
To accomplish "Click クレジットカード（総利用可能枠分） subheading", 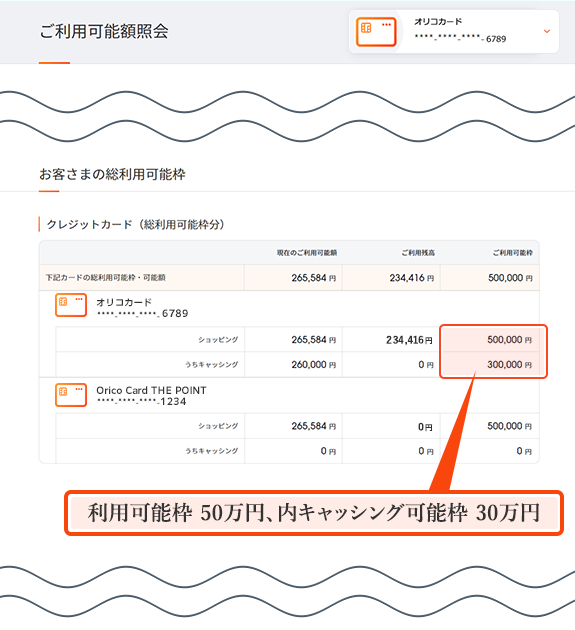I will click(135, 224).
